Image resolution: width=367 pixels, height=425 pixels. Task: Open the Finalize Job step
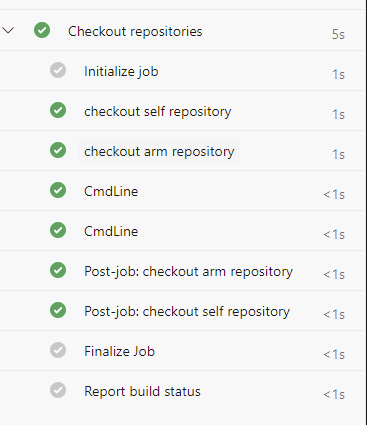(x=183, y=351)
